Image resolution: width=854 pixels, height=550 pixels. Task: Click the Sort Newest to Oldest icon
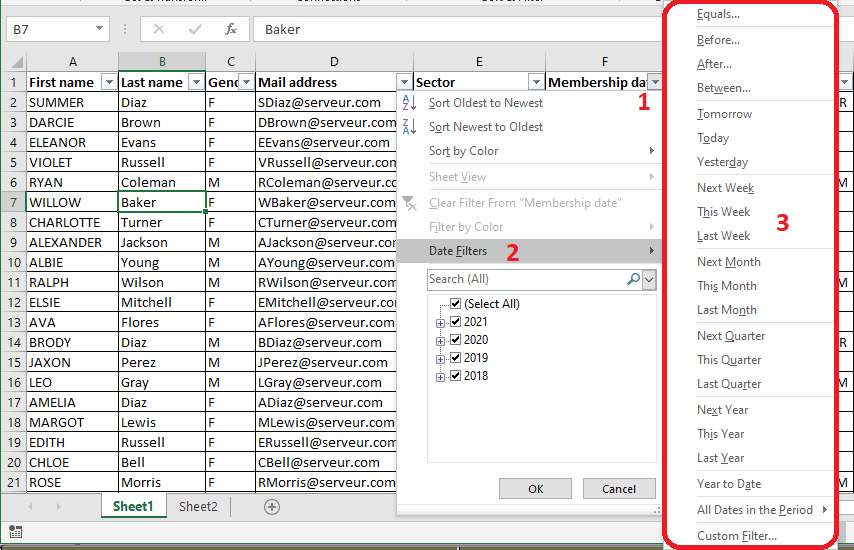click(x=409, y=127)
